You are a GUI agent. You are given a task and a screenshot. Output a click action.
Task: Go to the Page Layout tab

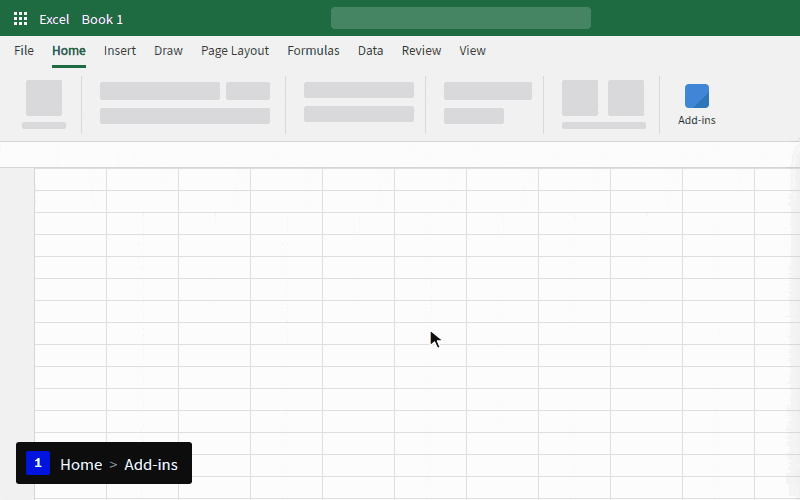pyautogui.click(x=235, y=51)
